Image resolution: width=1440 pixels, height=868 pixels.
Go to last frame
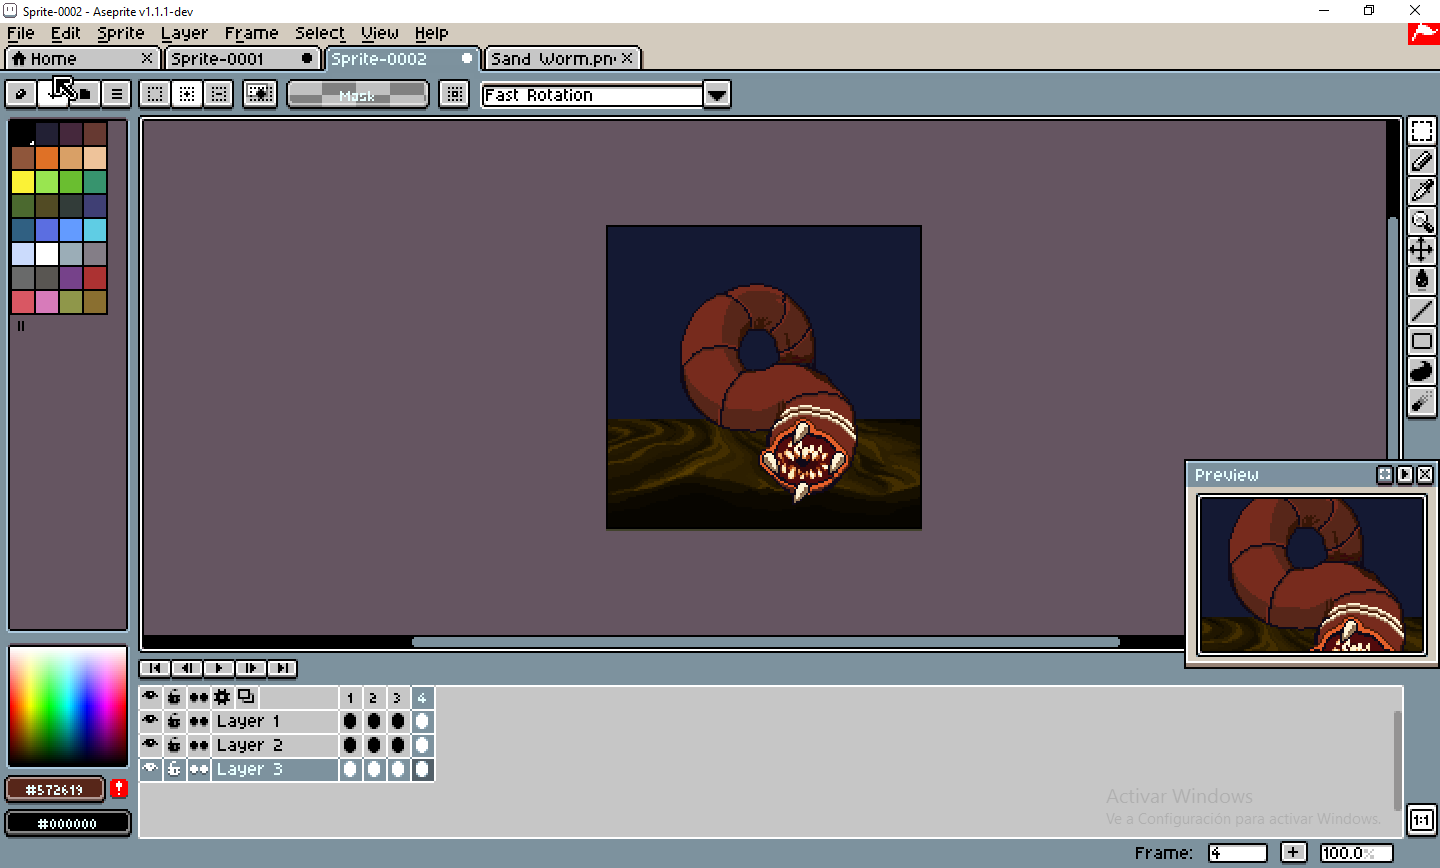click(x=282, y=668)
